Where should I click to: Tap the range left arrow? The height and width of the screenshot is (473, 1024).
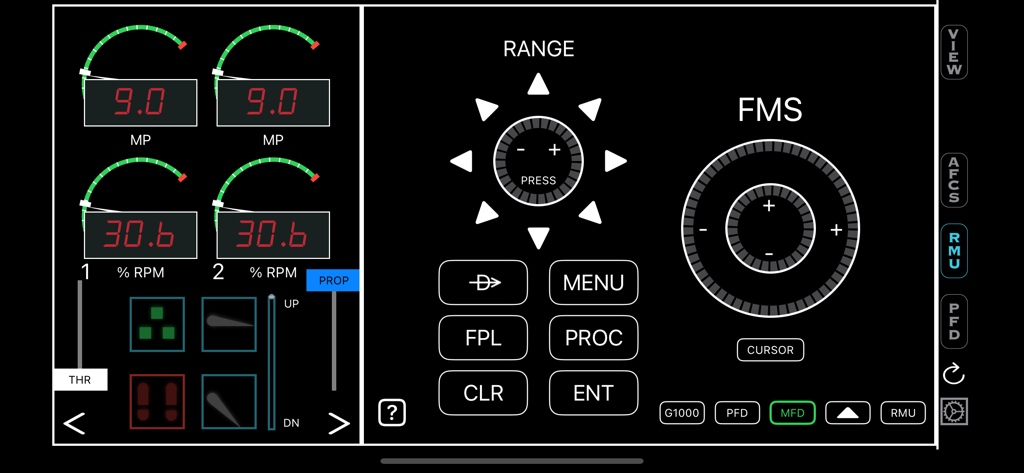[461, 161]
